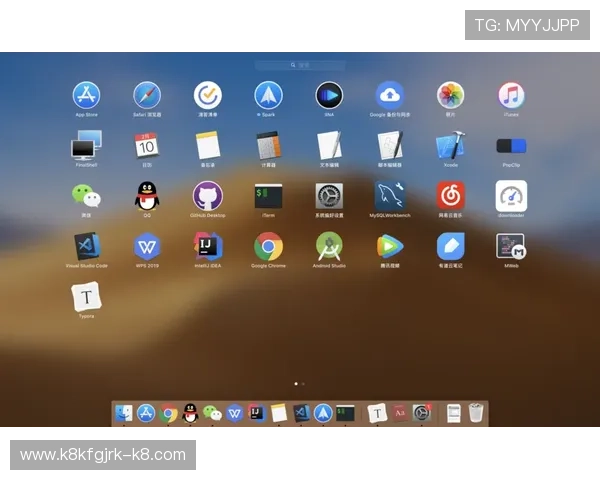The width and height of the screenshot is (600, 480).
Task: Launch iTerm in the Launchpad grid
Action: pos(269,196)
